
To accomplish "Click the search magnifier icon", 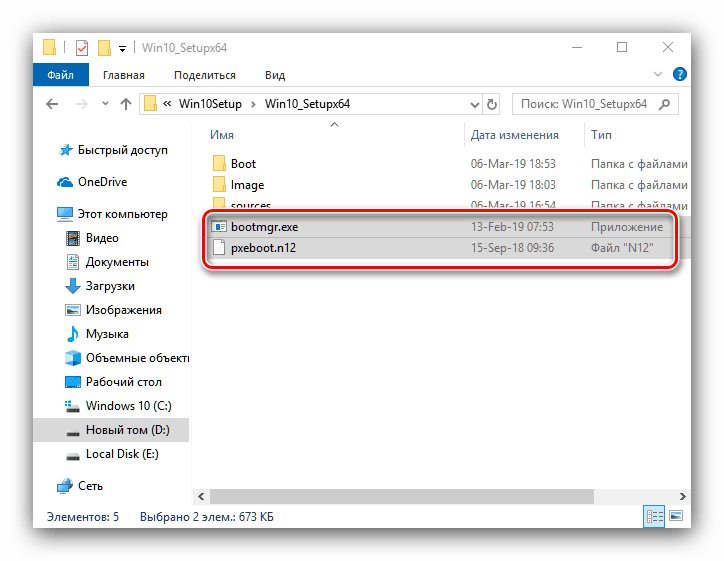I will tap(664, 104).
